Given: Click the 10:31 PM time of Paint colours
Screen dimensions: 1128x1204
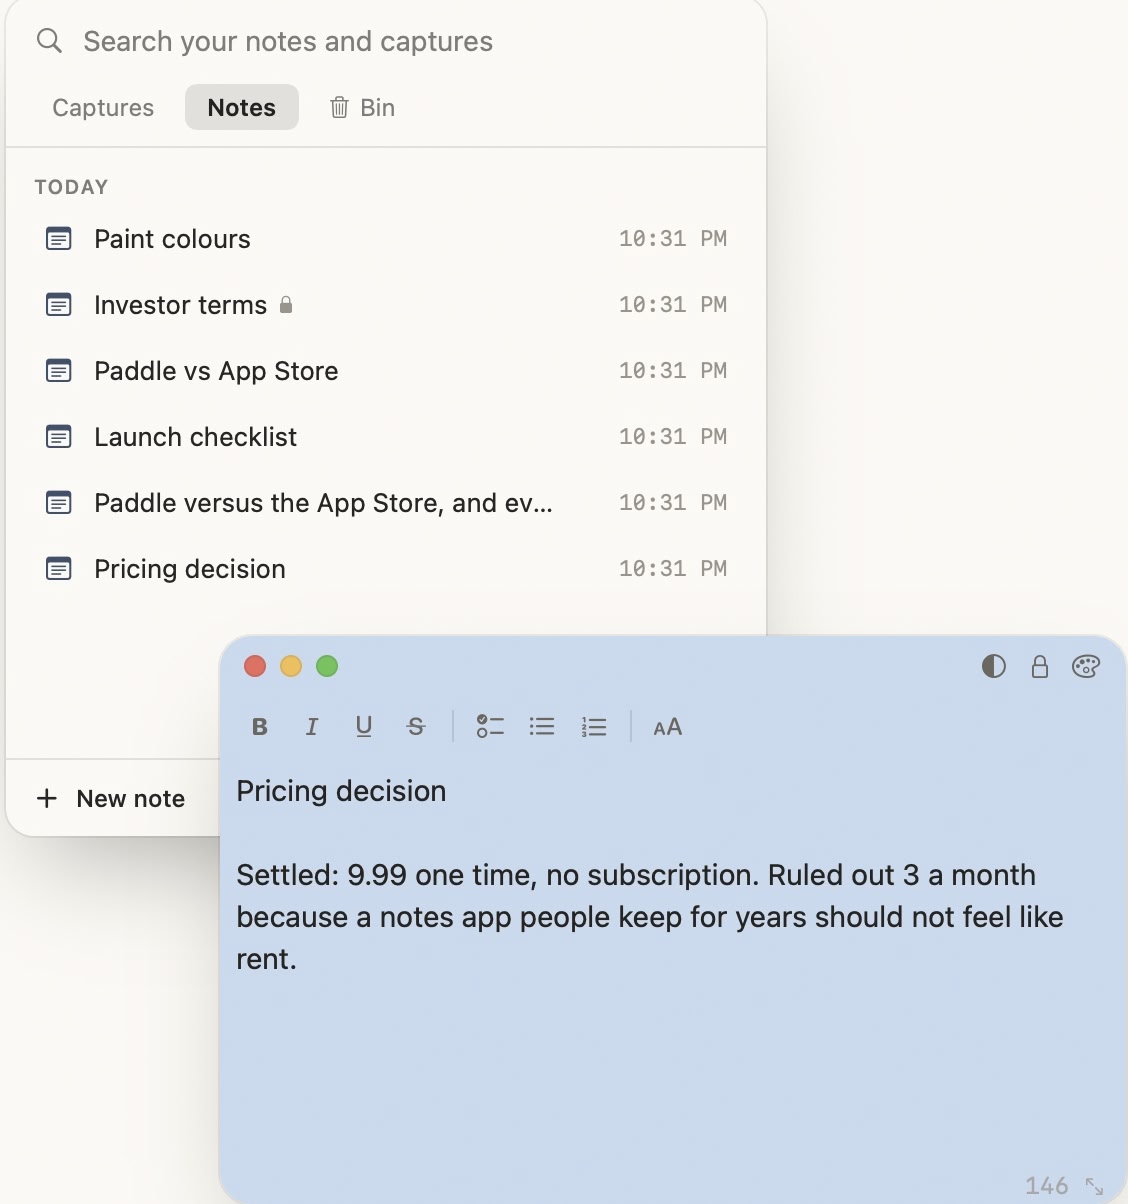Looking at the screenshot, I should point(673,239).
